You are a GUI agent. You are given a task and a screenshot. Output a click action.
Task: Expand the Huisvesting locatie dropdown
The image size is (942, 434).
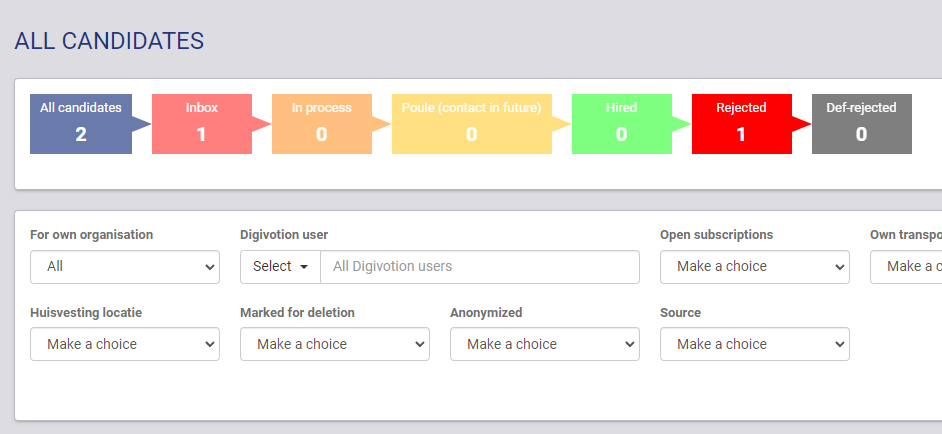click(x=125, y=344)
